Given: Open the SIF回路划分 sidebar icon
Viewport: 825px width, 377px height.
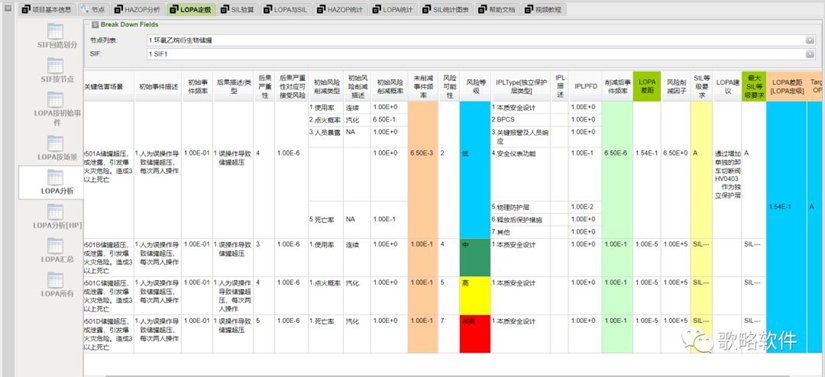Looking at the screenshot, I should (55, 32).
